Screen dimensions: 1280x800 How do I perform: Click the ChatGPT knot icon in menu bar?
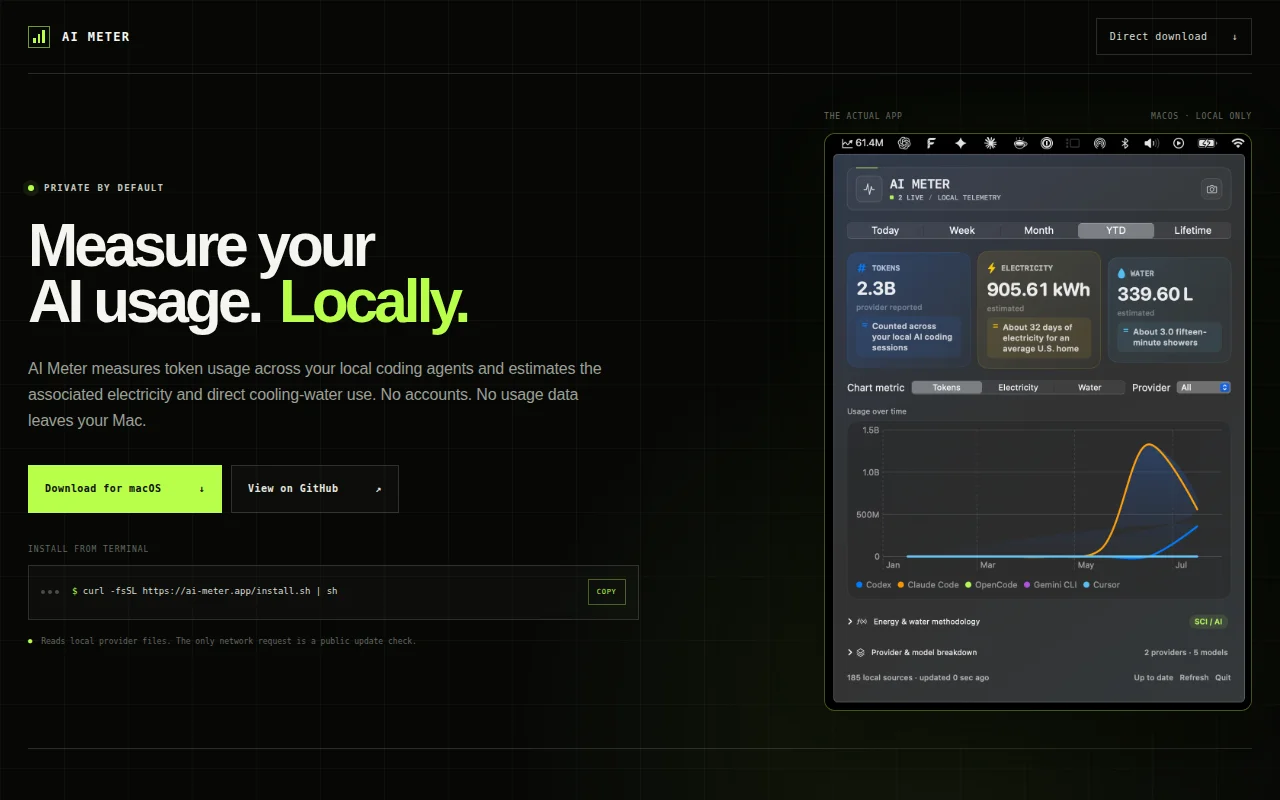[x=904, y=143]
